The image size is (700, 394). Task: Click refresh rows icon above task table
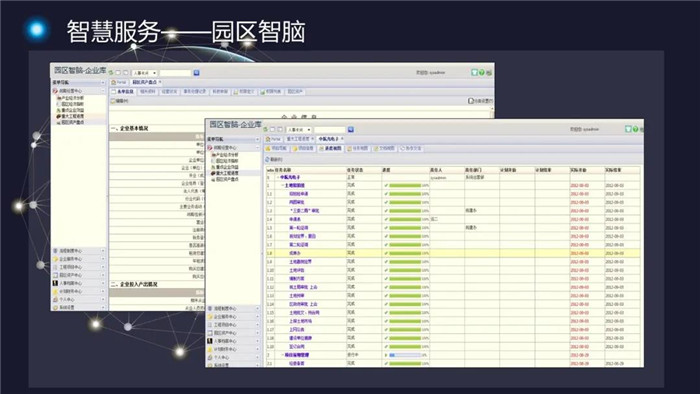point(267,159)
